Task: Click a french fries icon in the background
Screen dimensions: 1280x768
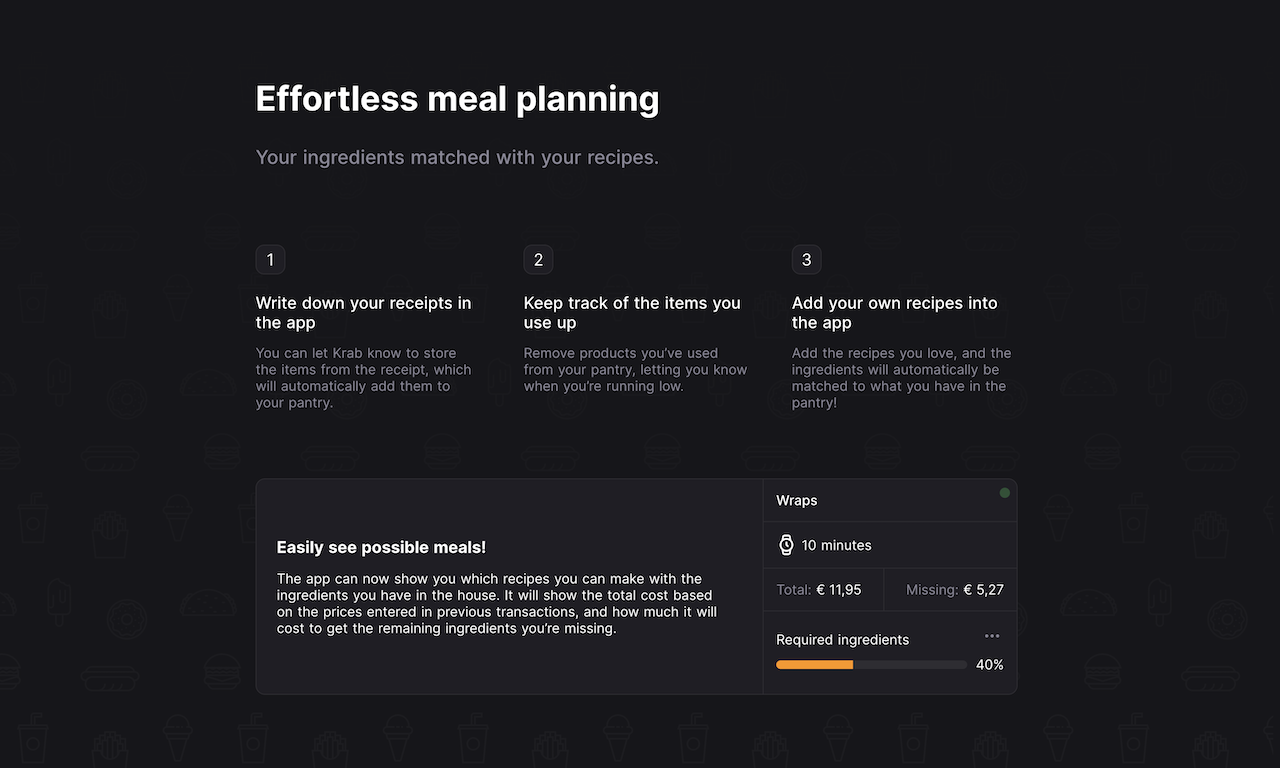Action: pos(110,533)
